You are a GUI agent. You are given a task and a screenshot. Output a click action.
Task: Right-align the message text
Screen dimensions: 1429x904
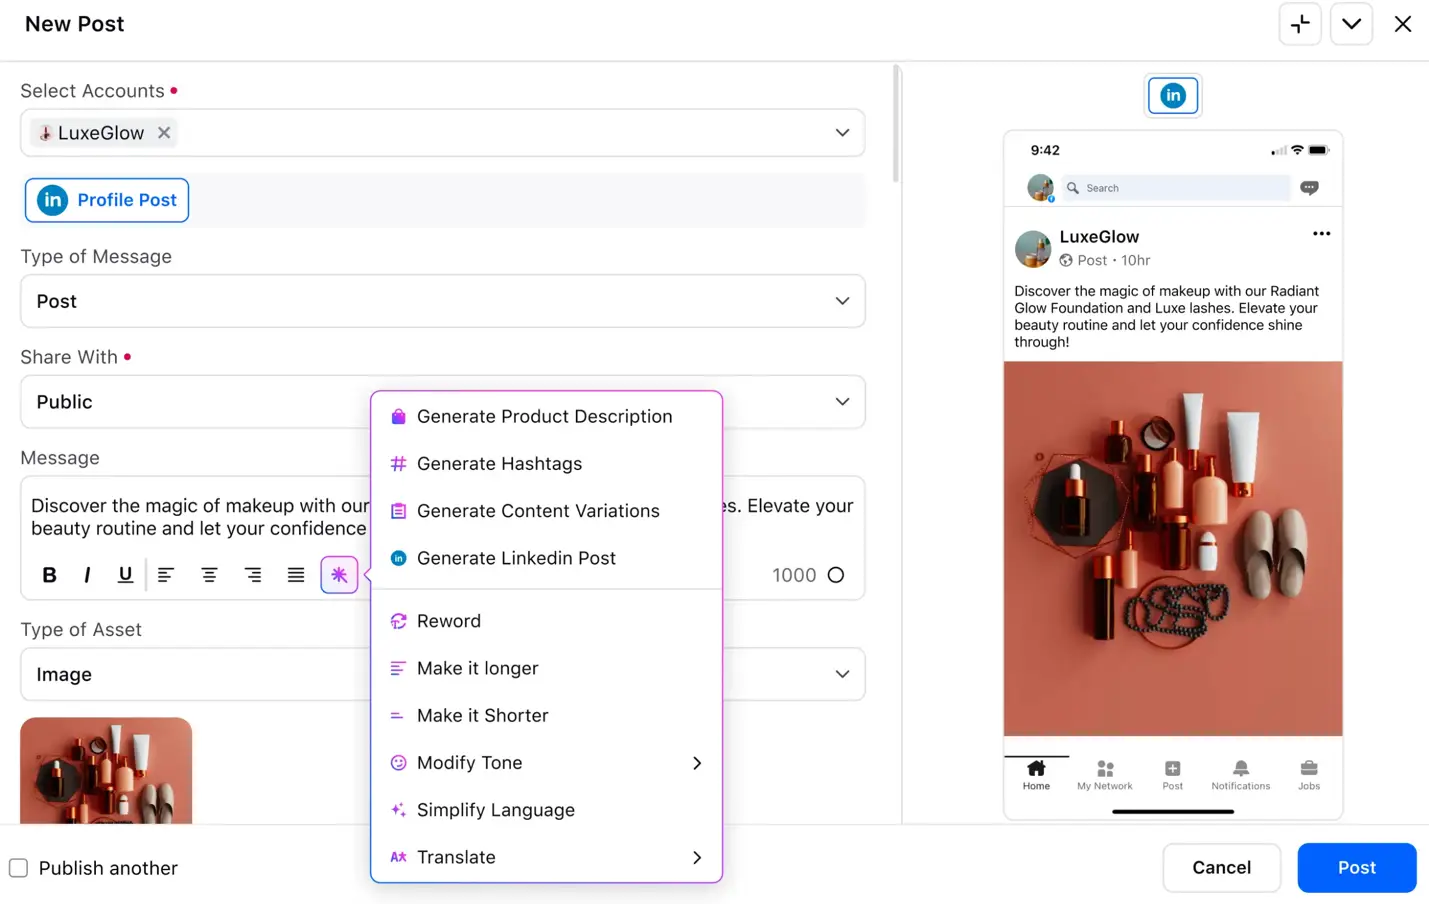[253, 574]
